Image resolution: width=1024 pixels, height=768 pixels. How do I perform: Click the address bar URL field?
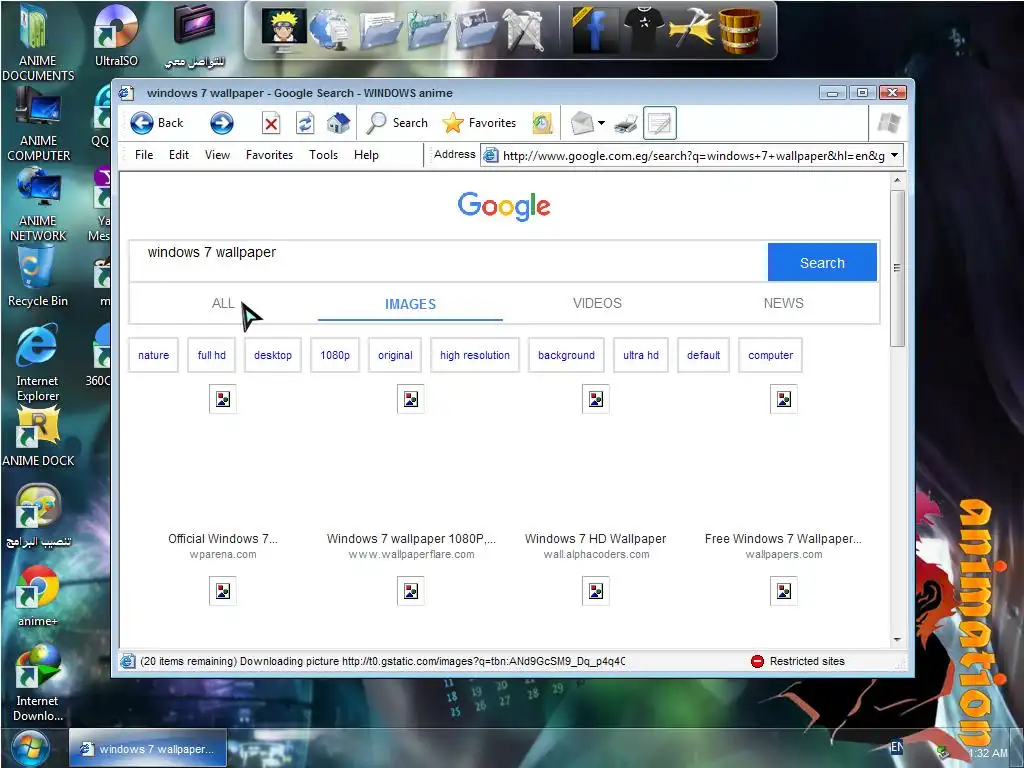(692, 155)
